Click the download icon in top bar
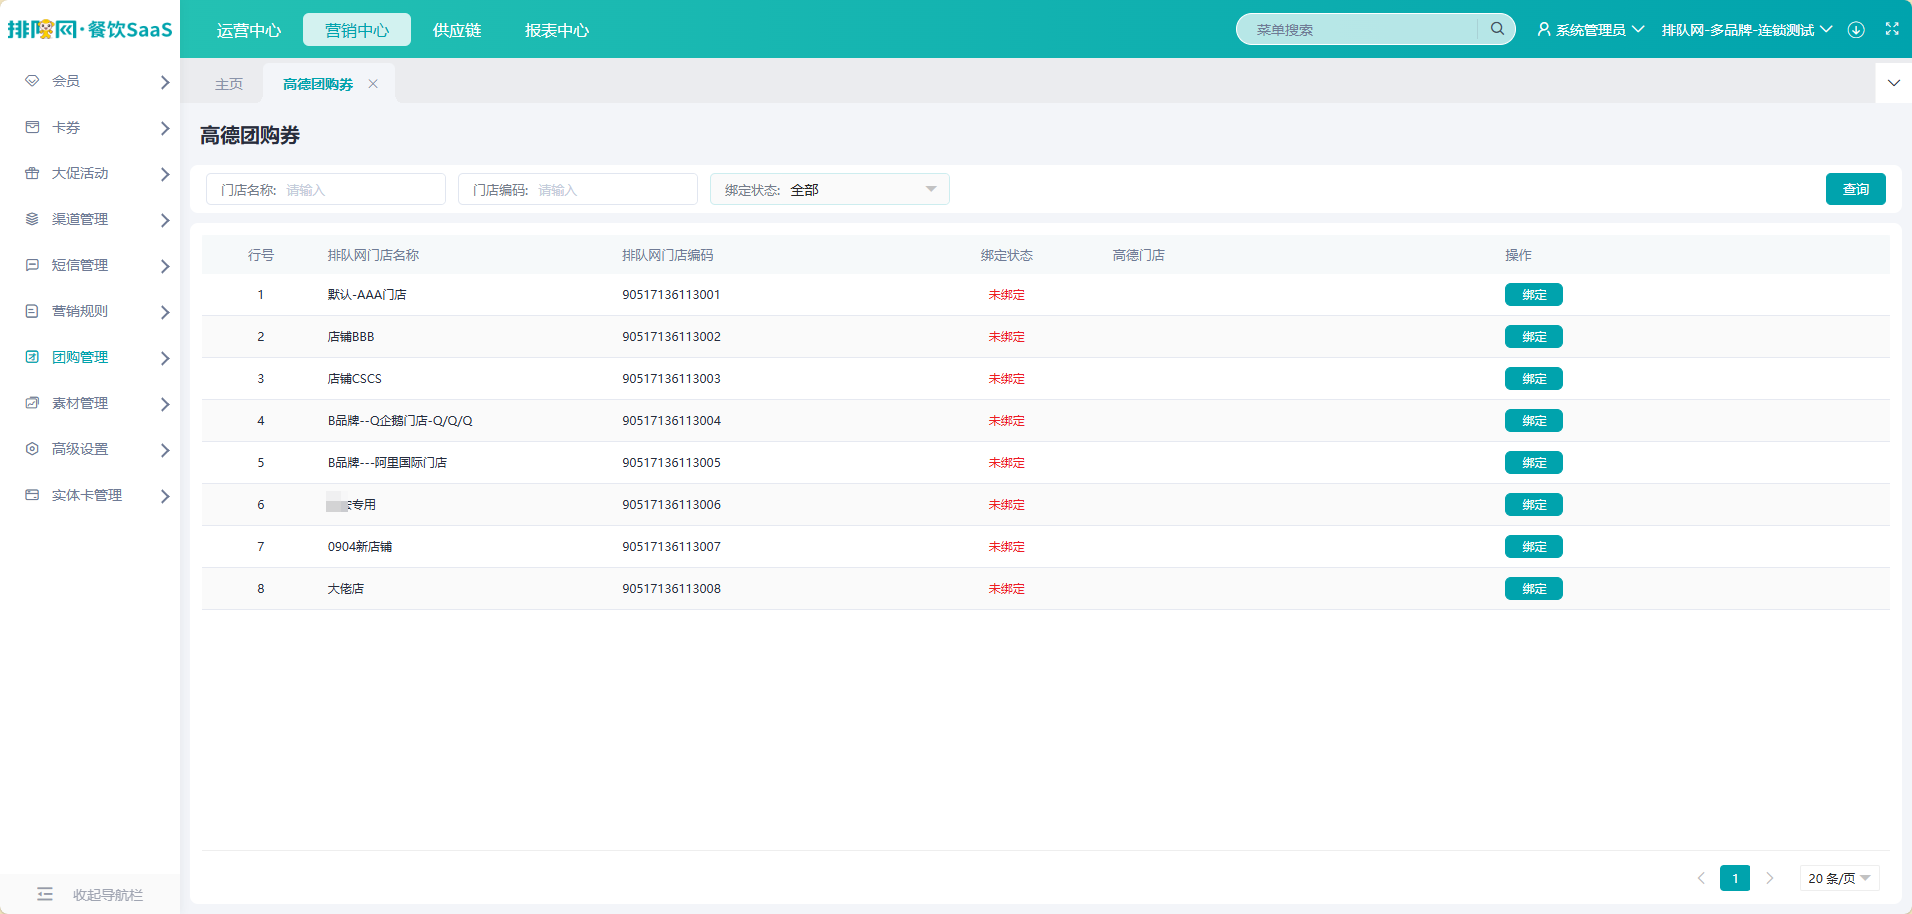Screen dimensions: 1912x914 click(1856, 30)
